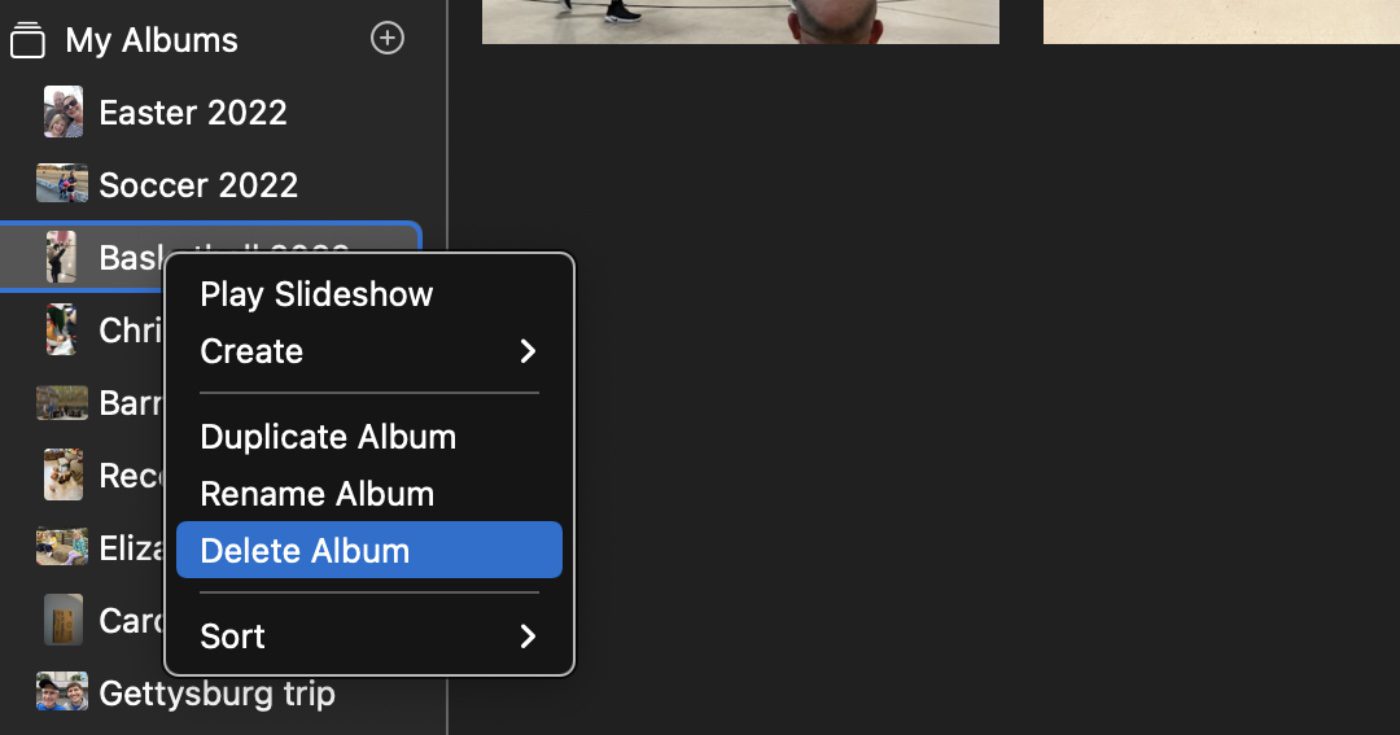Screen dimensions: 1400x735
Task: Open the Gettysburg trip album label
Action: pyautogui.click(x=217, y=693)
